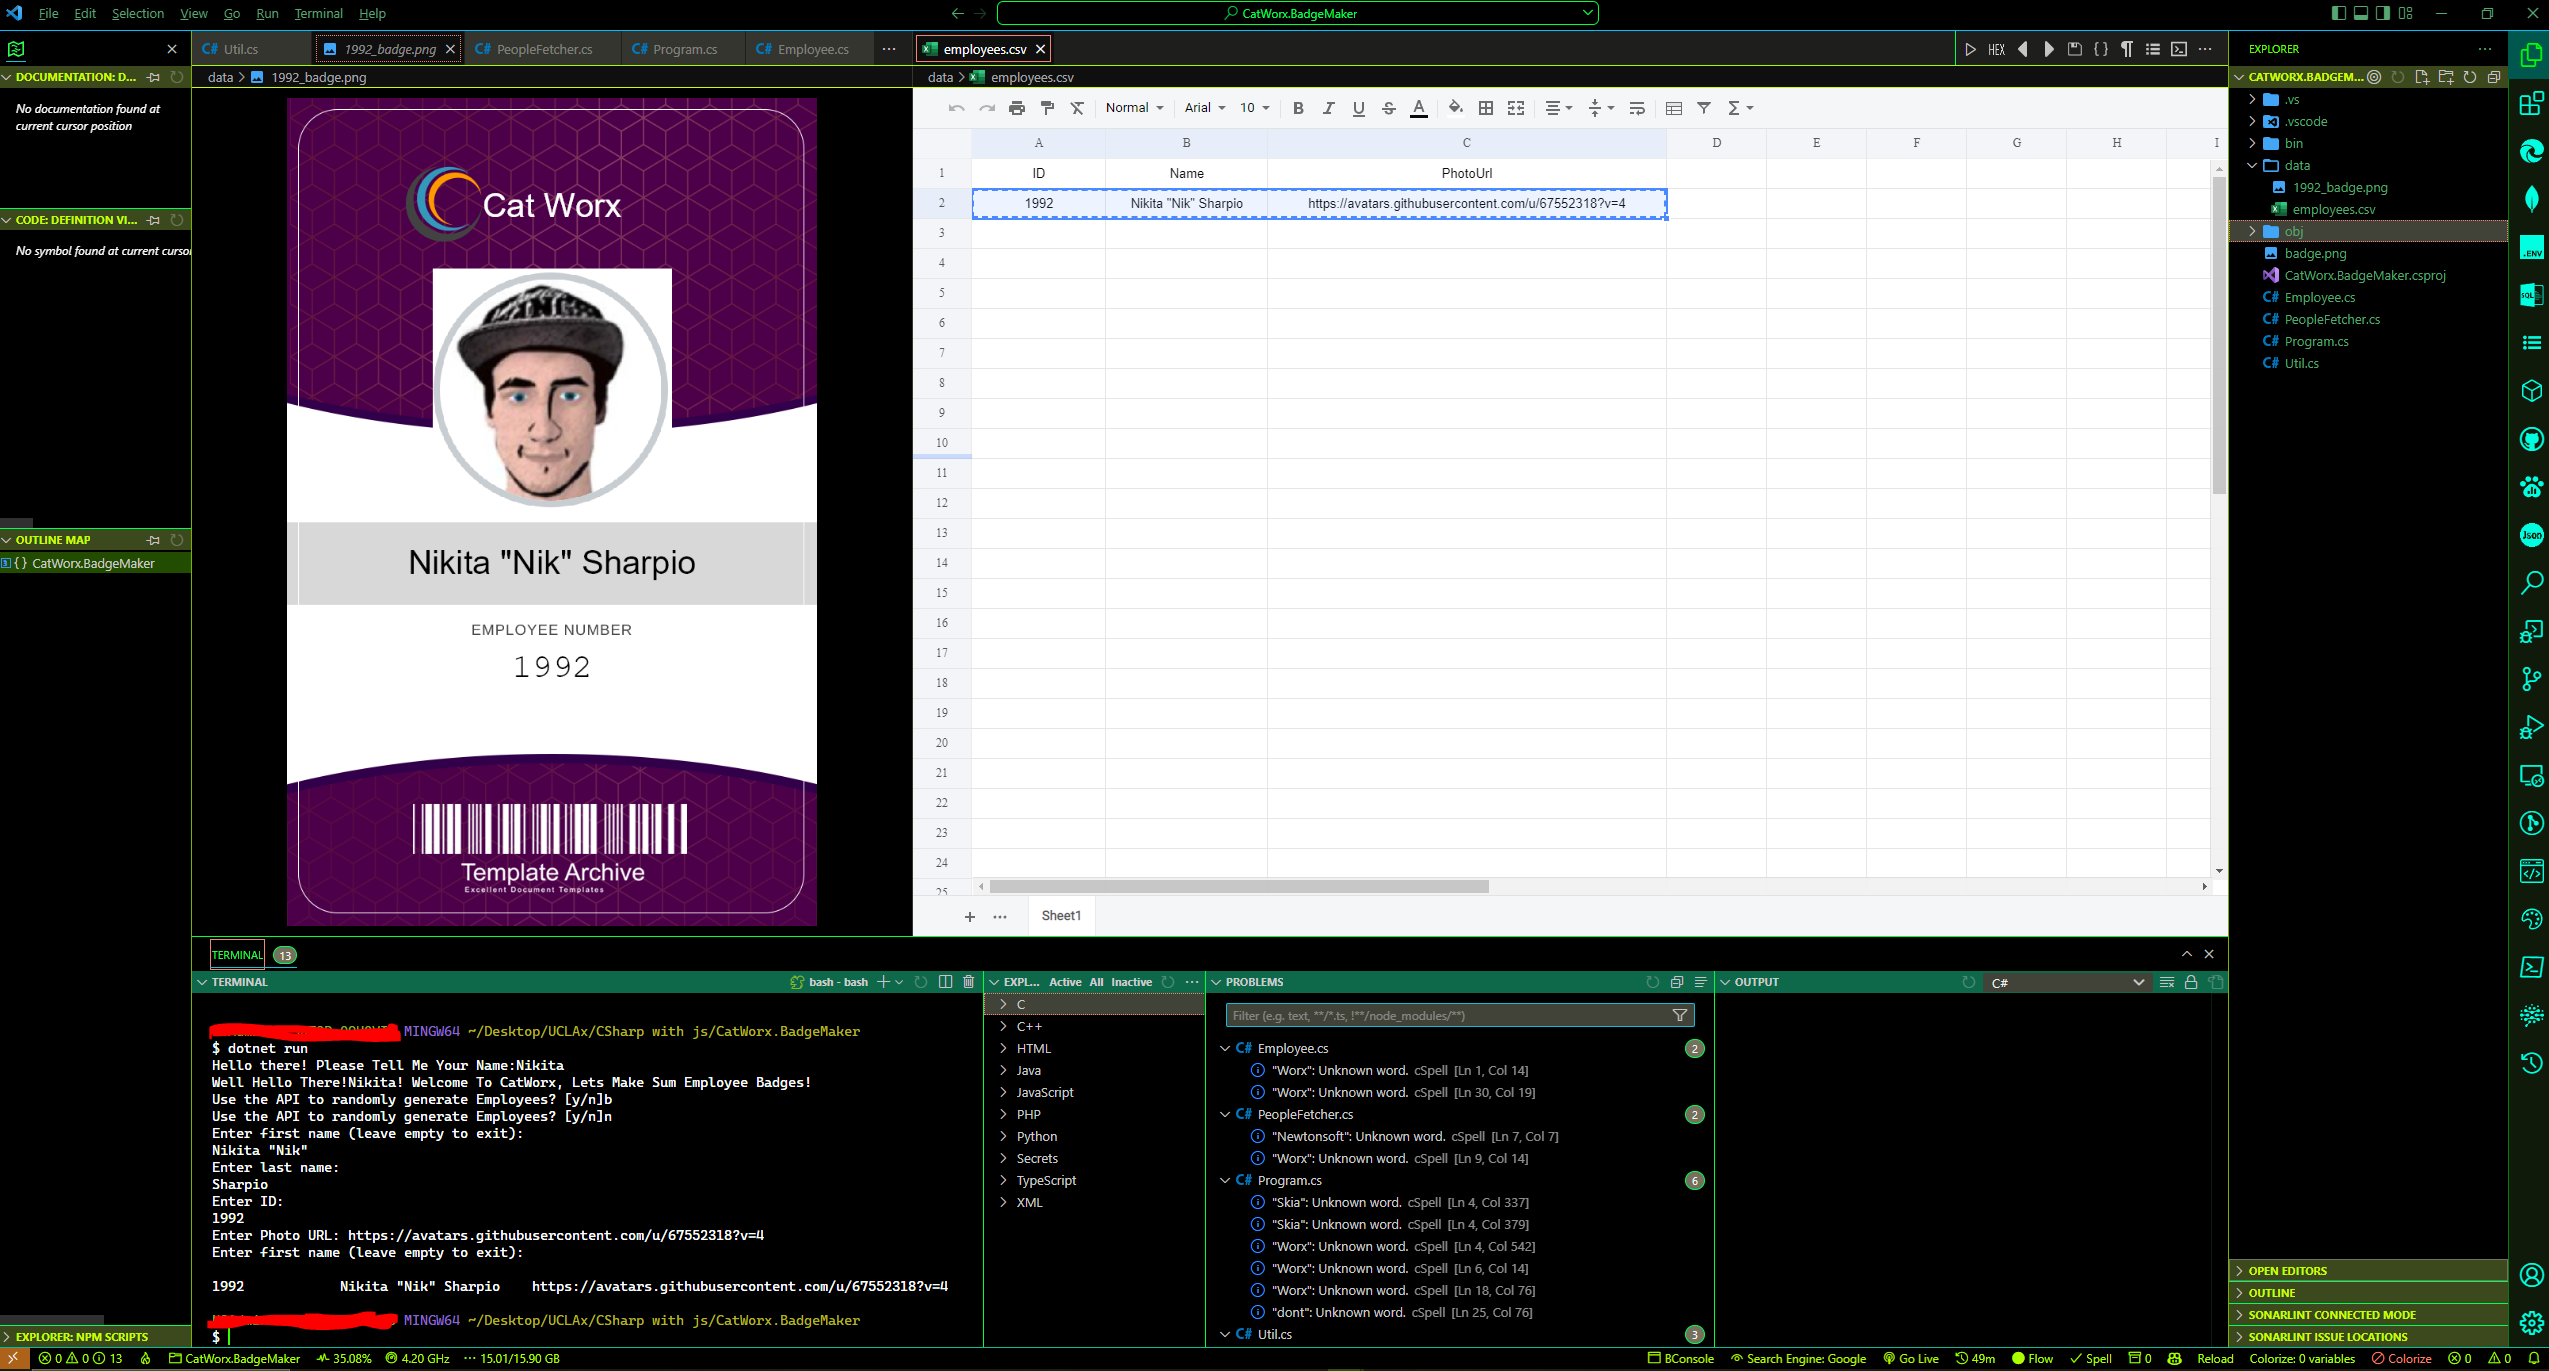Collapse the Program.cs problems group
This screenshot has width=2549, height=1371.
click(x=1225, y=1180)
